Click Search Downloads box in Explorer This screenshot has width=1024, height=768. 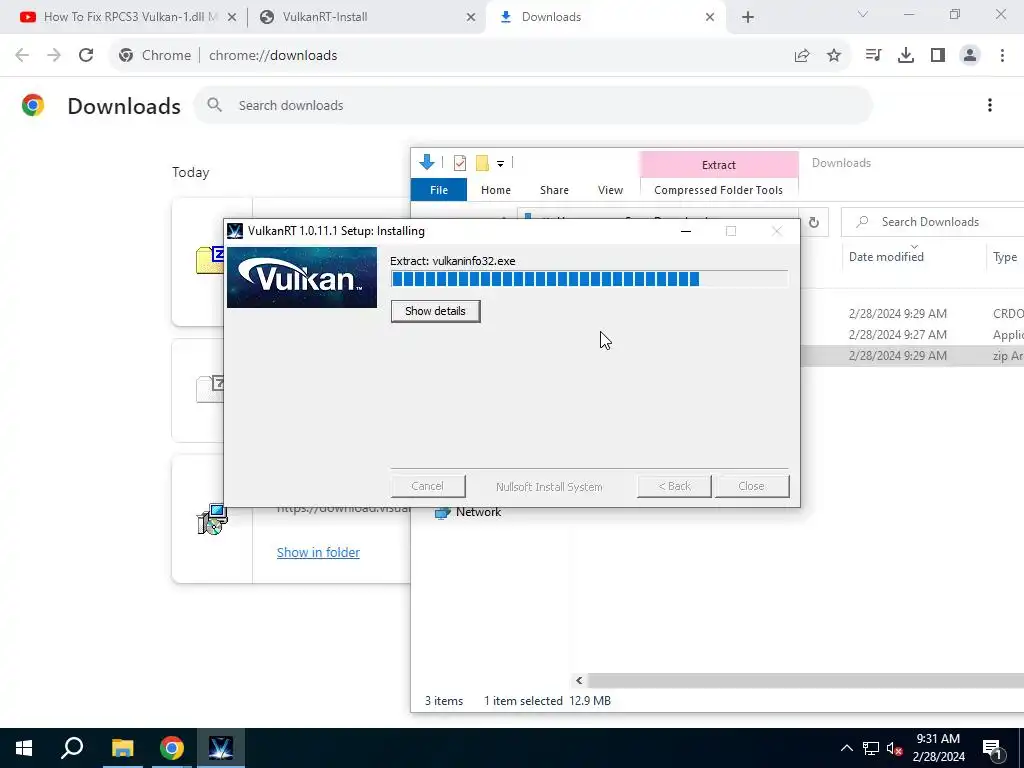click(933, 222)
